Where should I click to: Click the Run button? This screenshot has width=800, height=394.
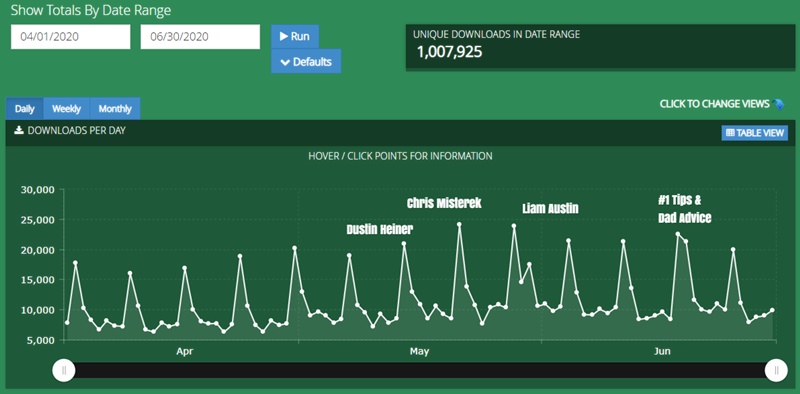[x=295, y=37]
